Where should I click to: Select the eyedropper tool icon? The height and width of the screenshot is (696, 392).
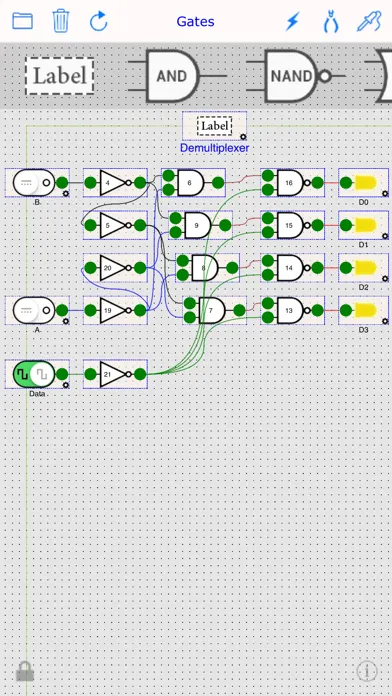pyautogui.click(x=369, y=21)
